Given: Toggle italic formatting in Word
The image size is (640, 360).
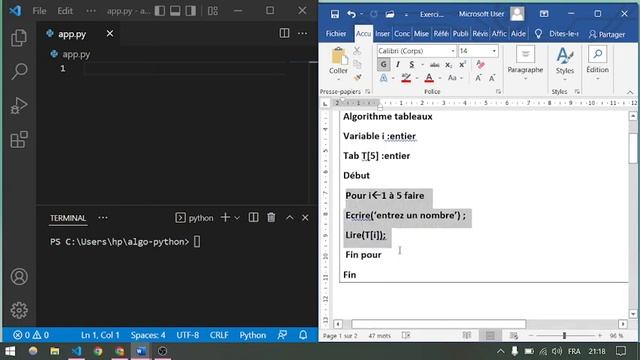Looking at the screenshot, I should click(x=398, y=64).
